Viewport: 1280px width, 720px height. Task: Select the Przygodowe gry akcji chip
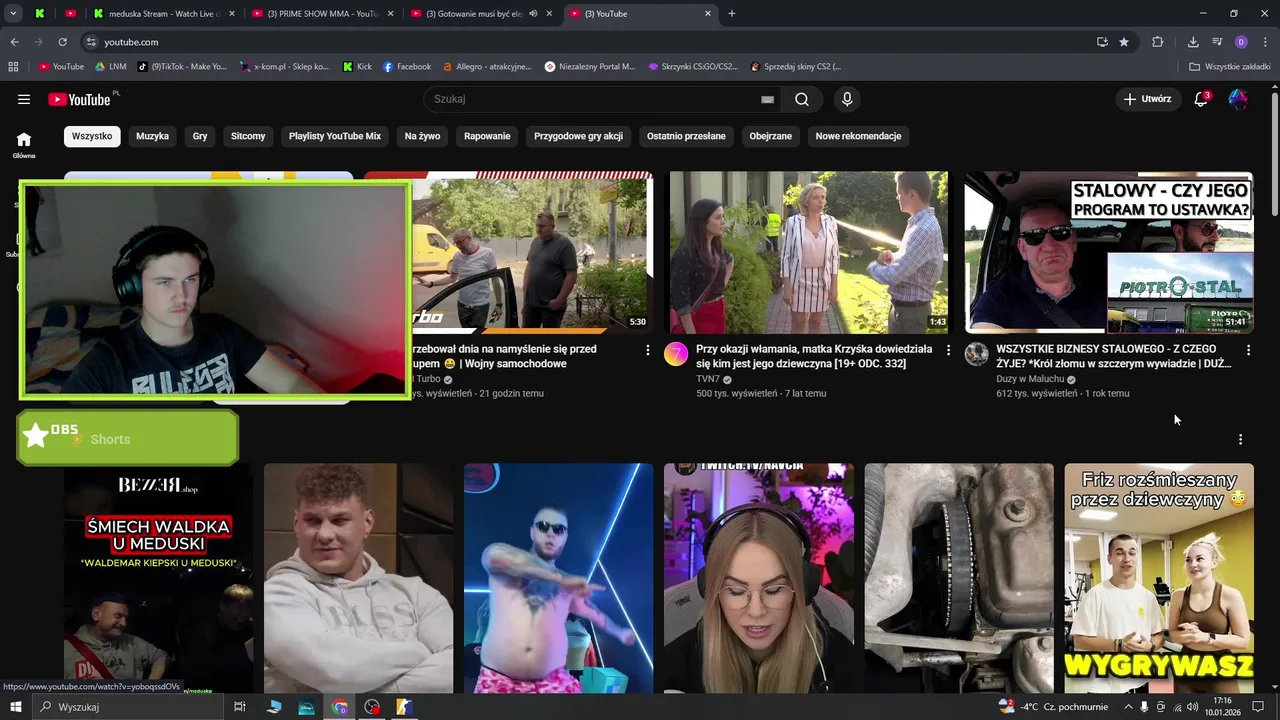pyautogui.click(x=578, y=136)
